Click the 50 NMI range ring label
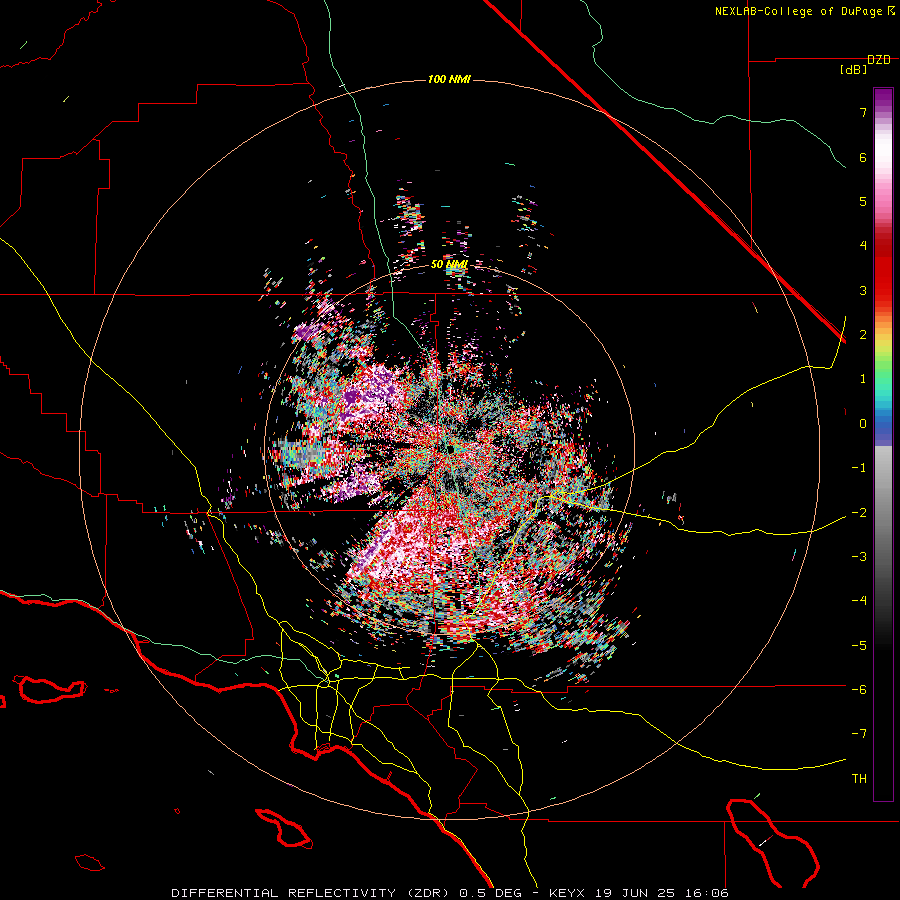The height and width of the screenshot is (900, 900). [x=449, y=265]
